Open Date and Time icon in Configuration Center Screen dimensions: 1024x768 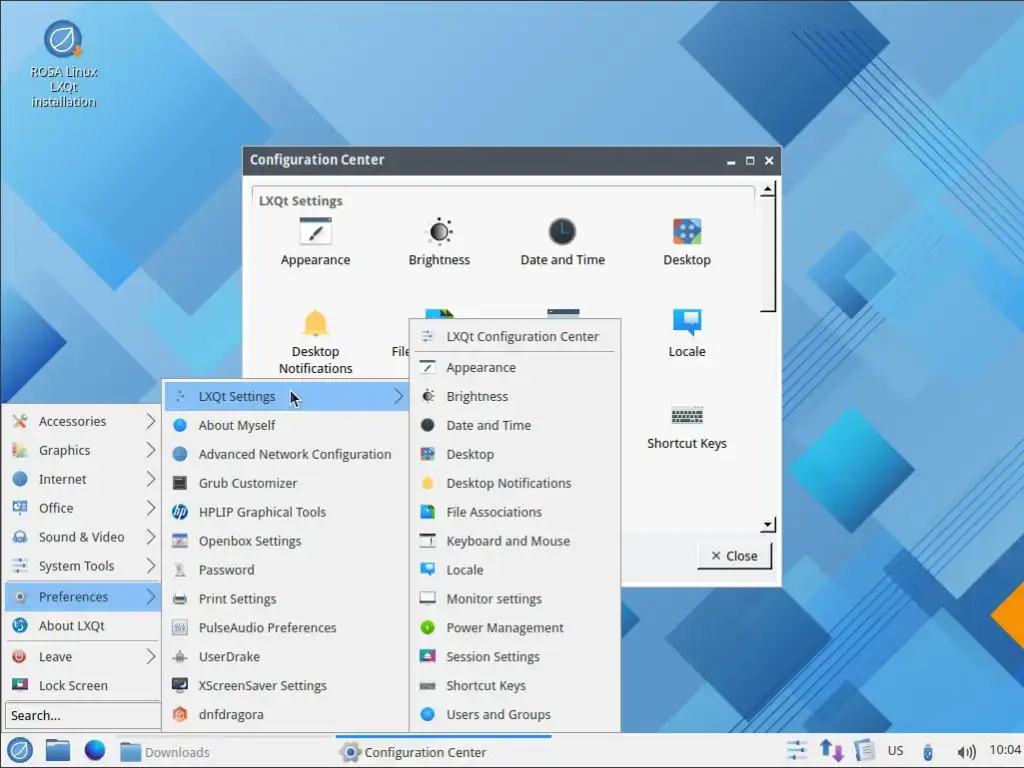click(x=562, y=232)
